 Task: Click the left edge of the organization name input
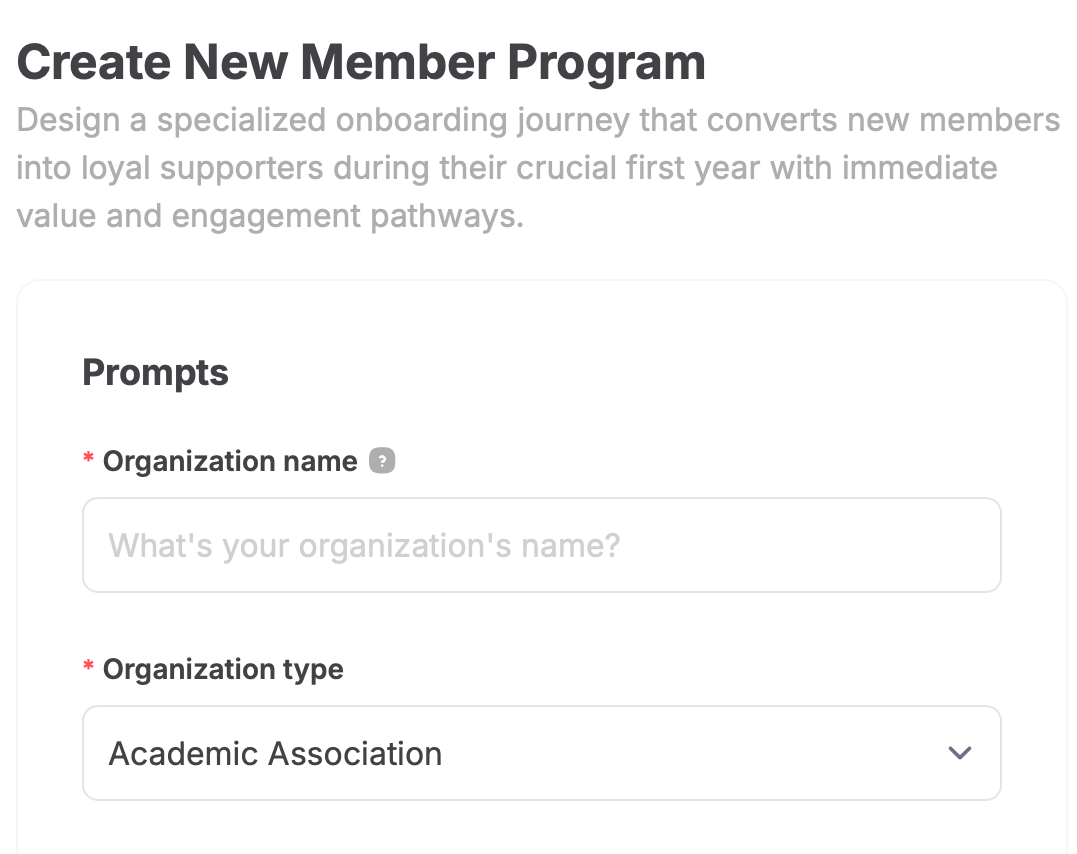[94, 545]
